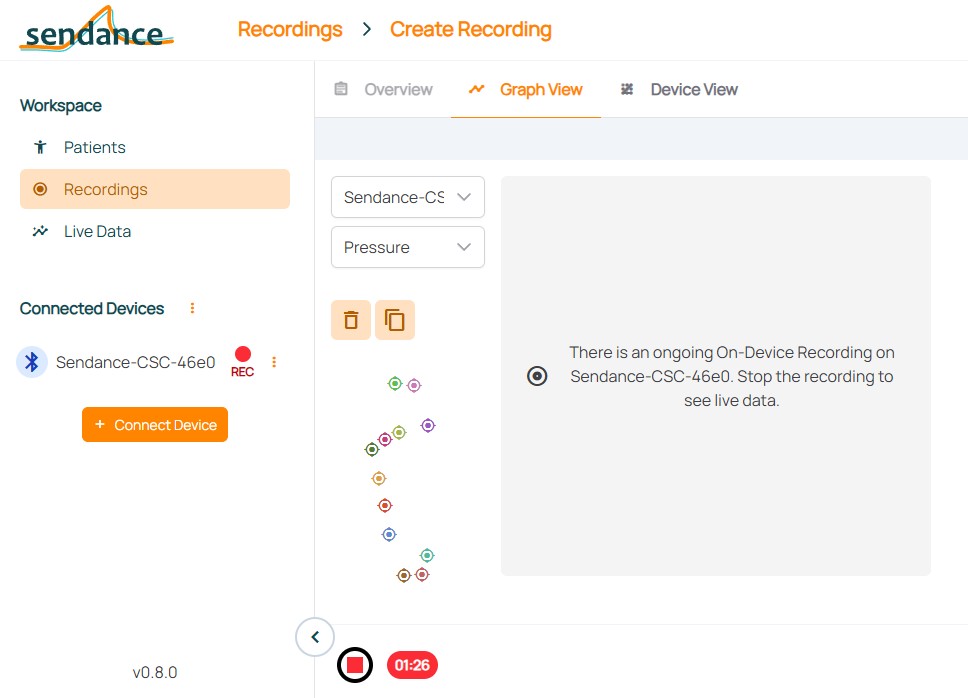This screenshot has width=968, height=698.
Task: Open the Sendance-CS device dropdown
Action: point(407,197)
